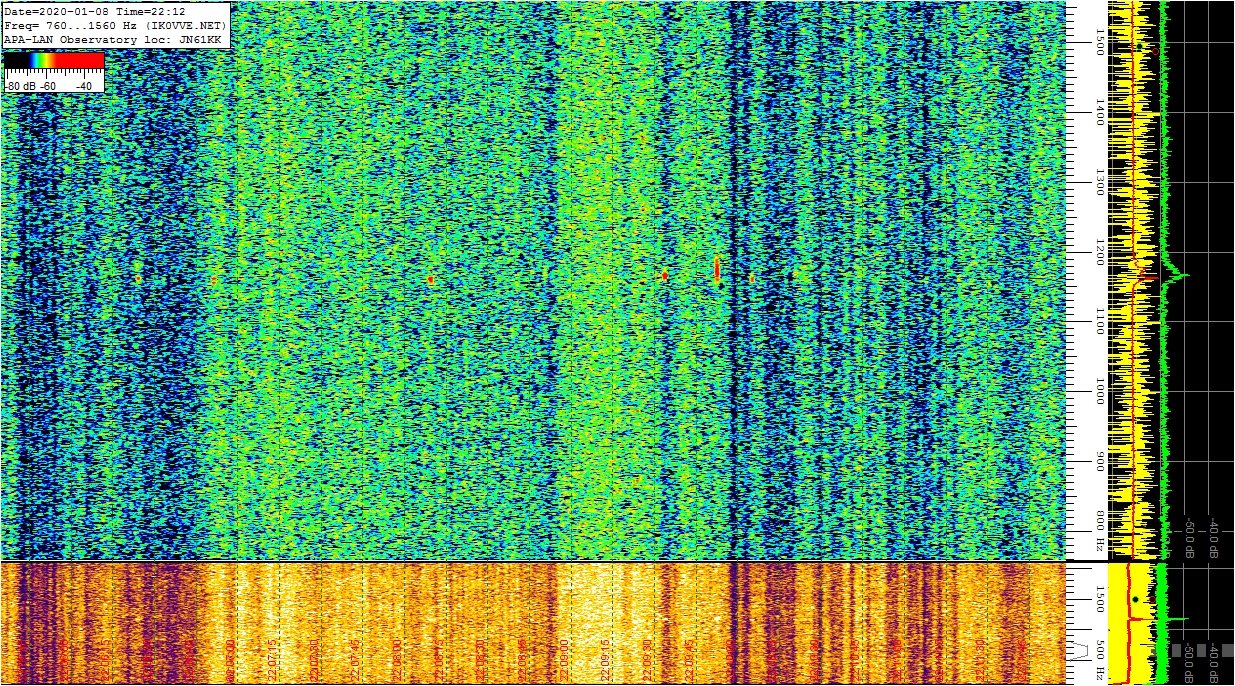The width and height of the screenshot is (1235, 686).
Task: Click the 22:09:45 time marker
Action: [x=691, y=660]
